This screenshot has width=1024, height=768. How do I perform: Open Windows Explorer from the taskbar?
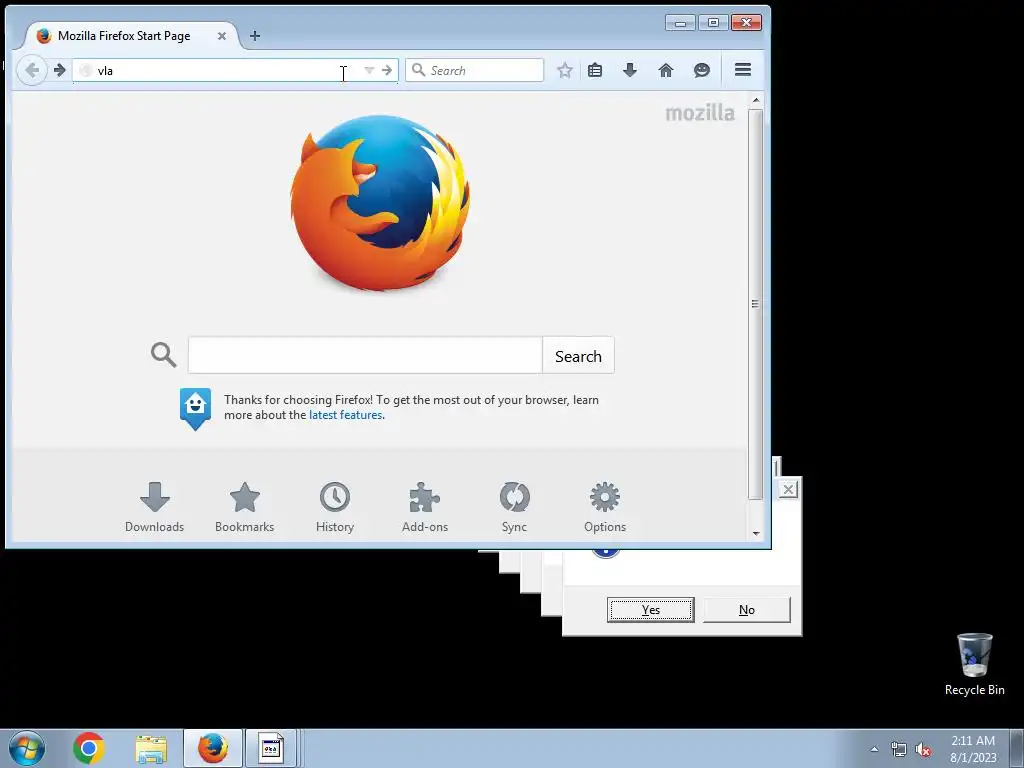[x=151, y=749]
